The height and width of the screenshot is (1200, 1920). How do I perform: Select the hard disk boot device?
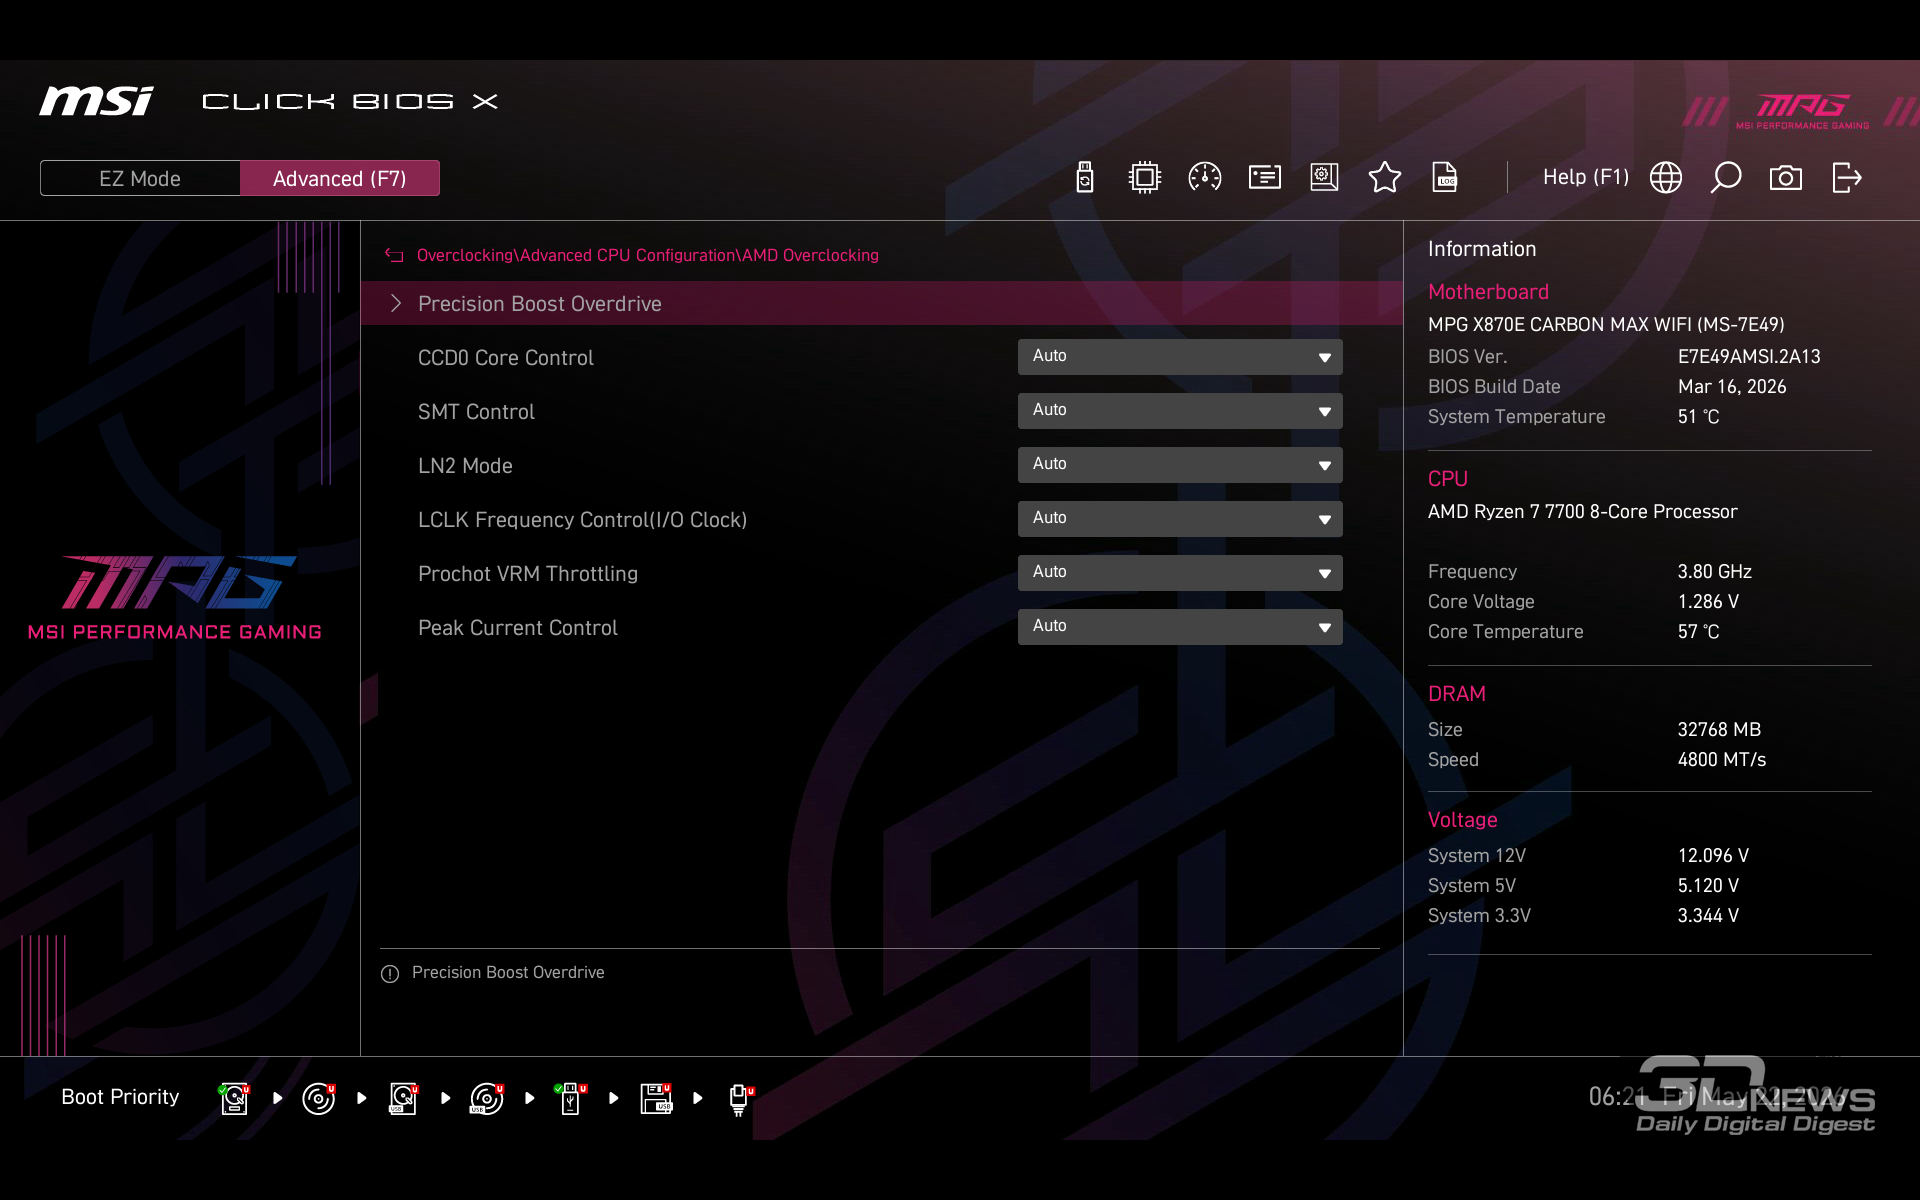pos(234,1098)
